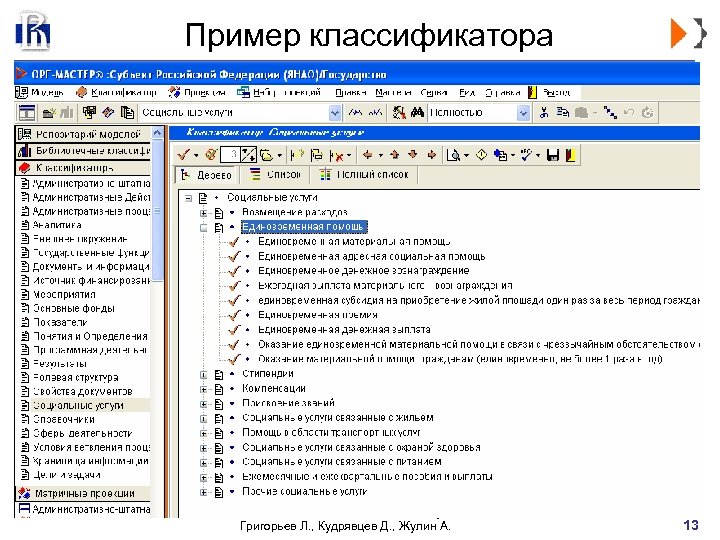
Task: Click the red find icon left of binoculars
Action: [x=399, y=112]
